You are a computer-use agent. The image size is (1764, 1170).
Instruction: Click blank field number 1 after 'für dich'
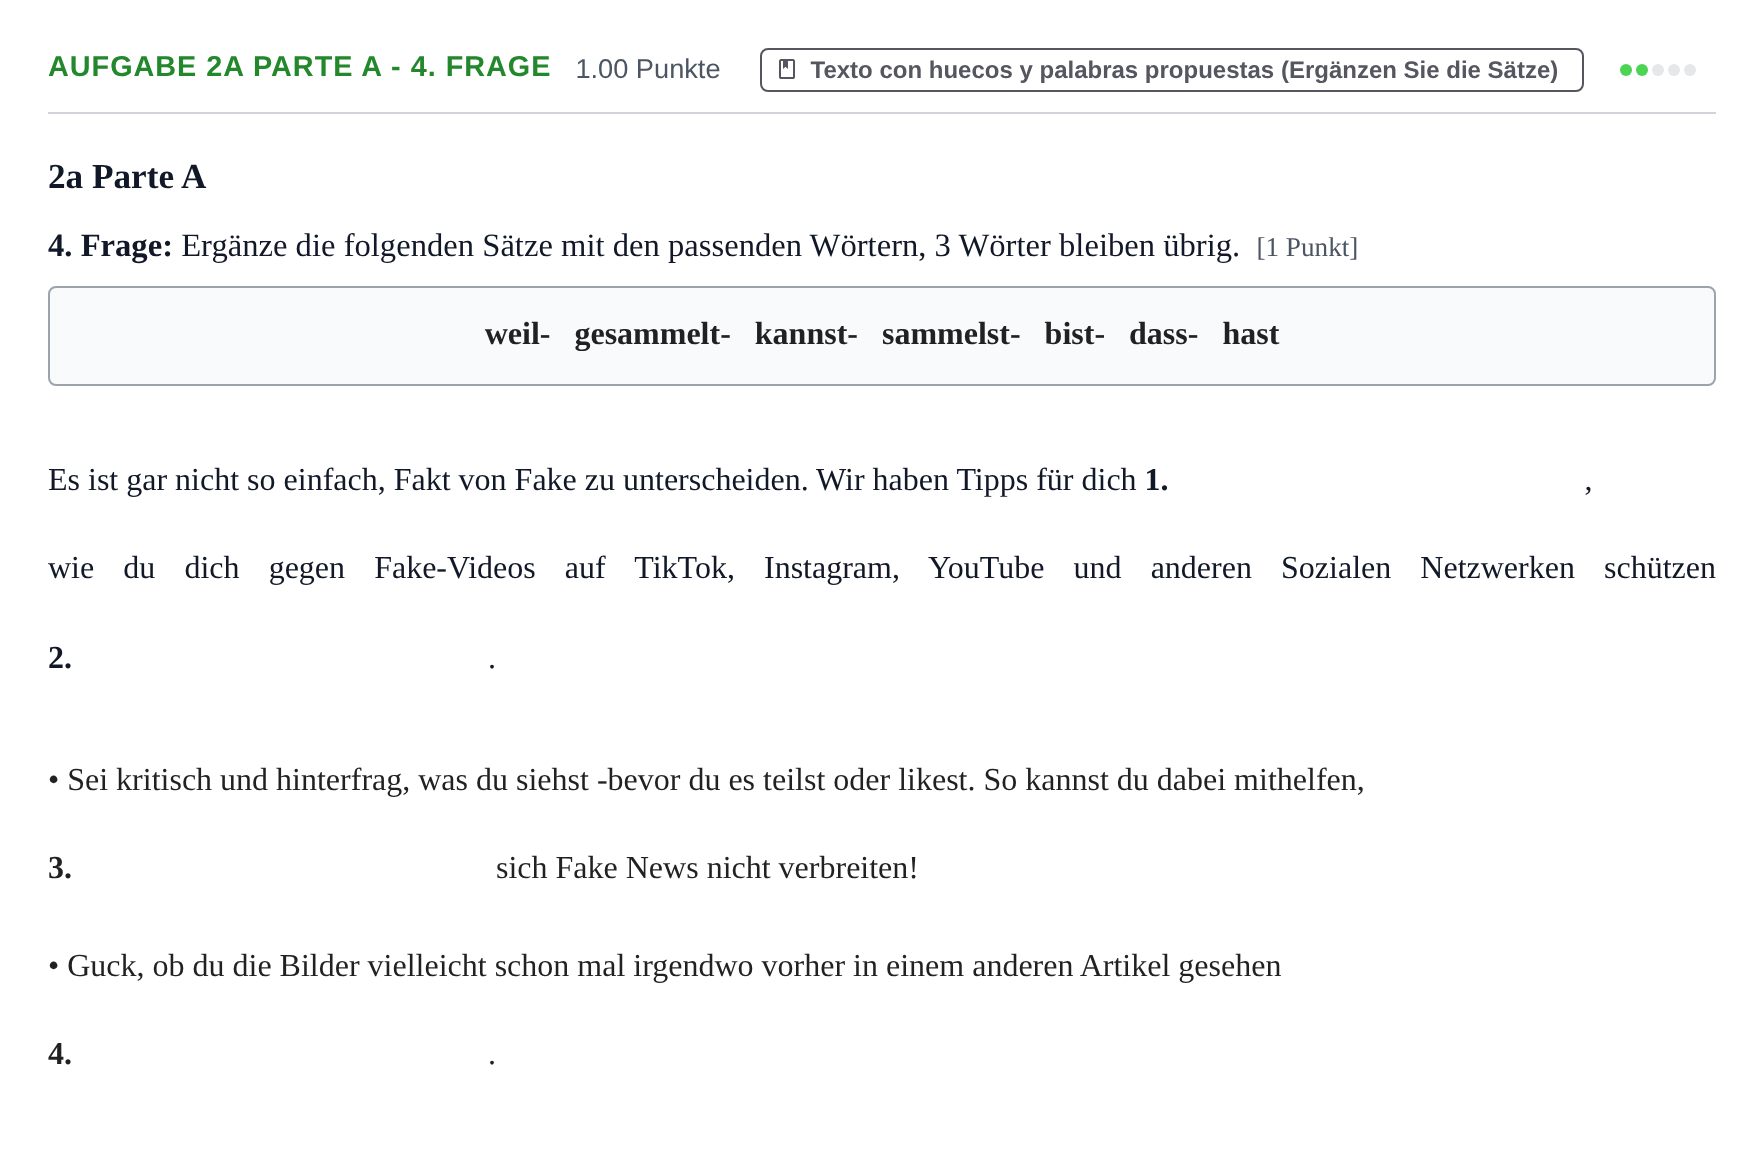click(1376, 481)
